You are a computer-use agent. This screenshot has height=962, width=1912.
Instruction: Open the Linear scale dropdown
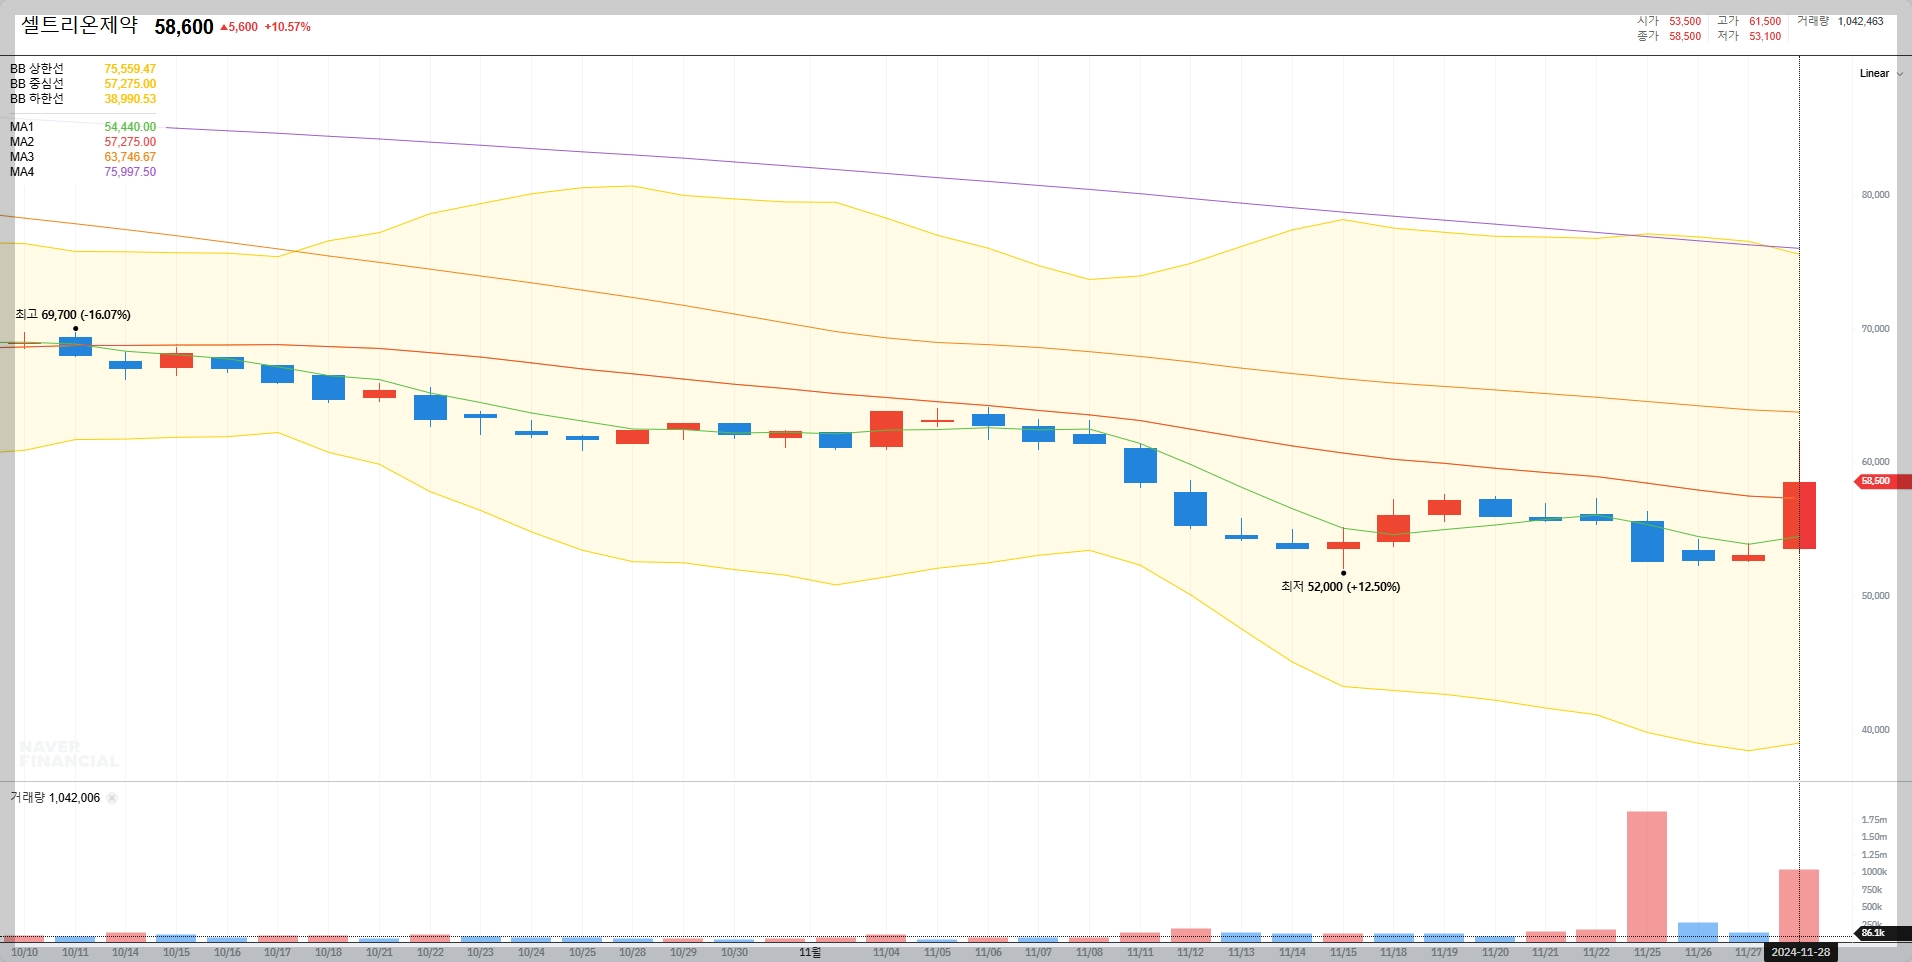click(1880, 73)
